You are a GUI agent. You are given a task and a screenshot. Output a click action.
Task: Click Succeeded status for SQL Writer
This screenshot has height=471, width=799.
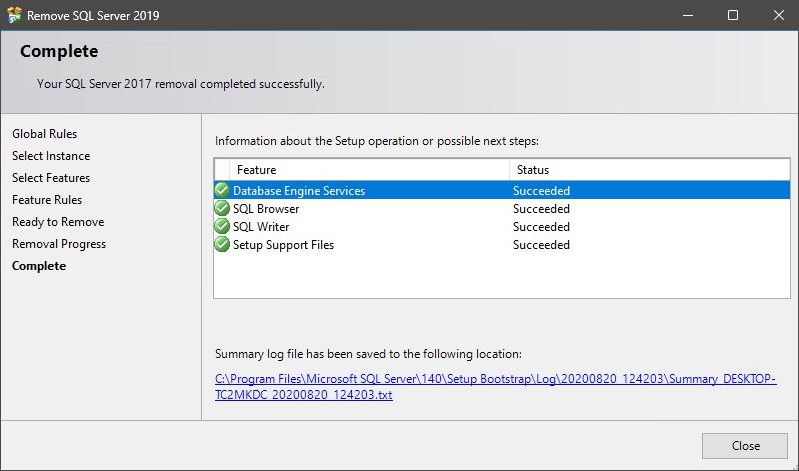pyautogui.click(x=541, y=226)
